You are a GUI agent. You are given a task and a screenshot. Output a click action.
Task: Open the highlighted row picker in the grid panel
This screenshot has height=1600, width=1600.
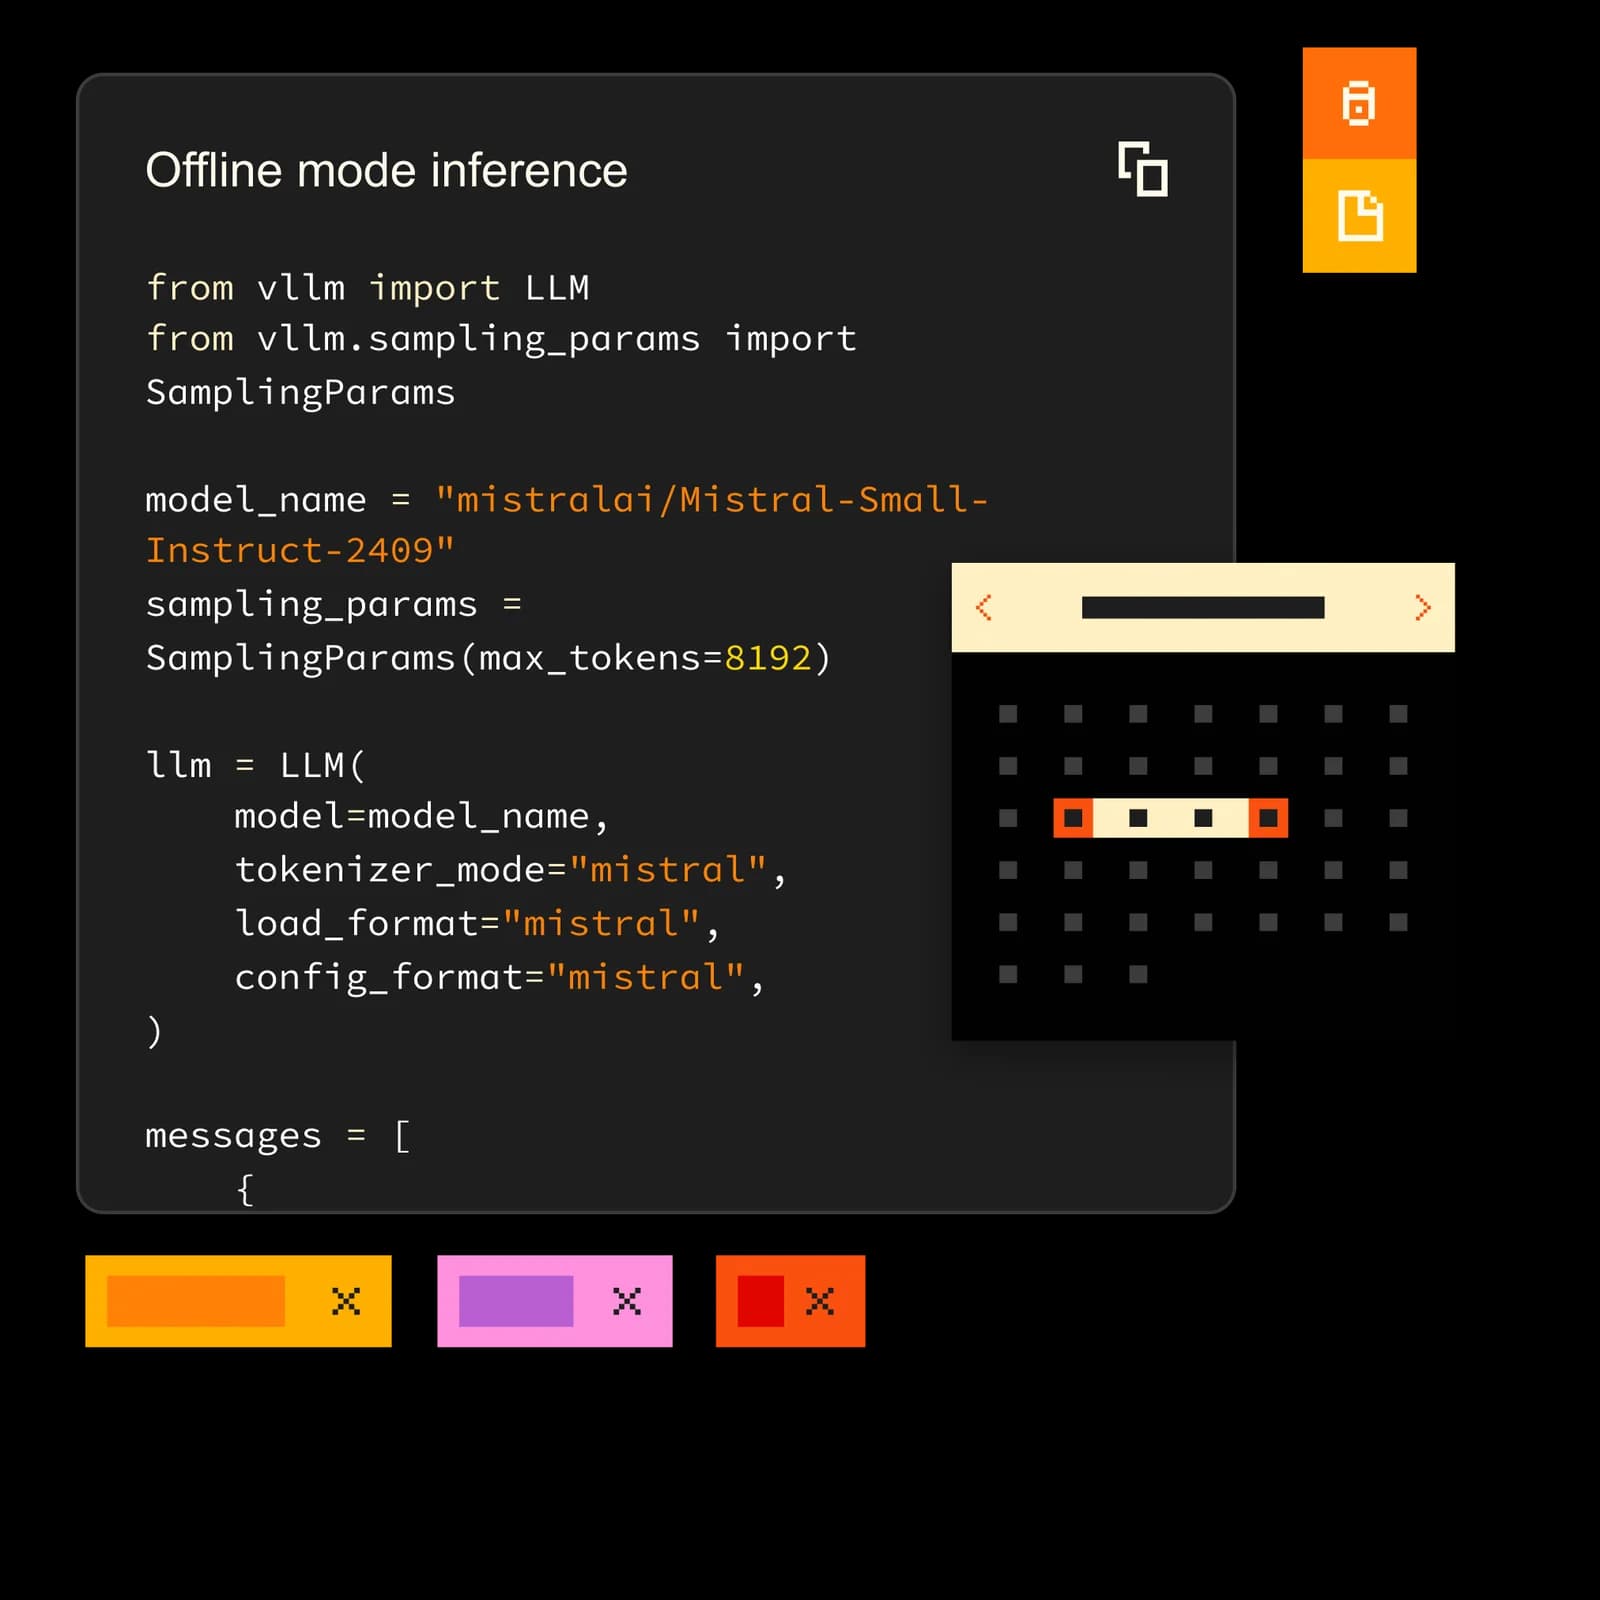pos(1168,820)
